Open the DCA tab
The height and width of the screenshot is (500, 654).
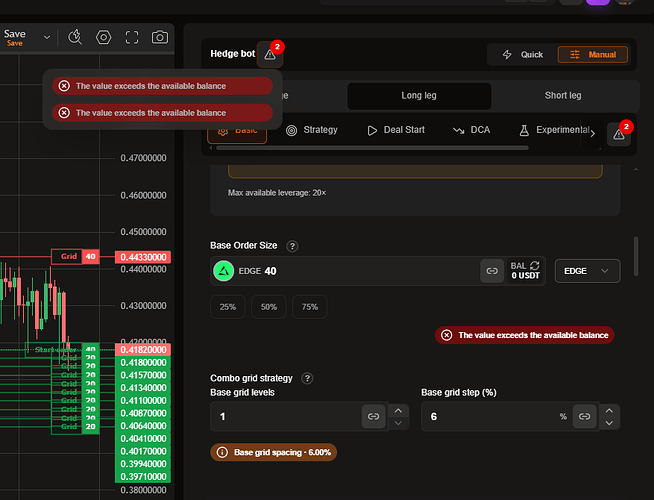tap(471, 130)
